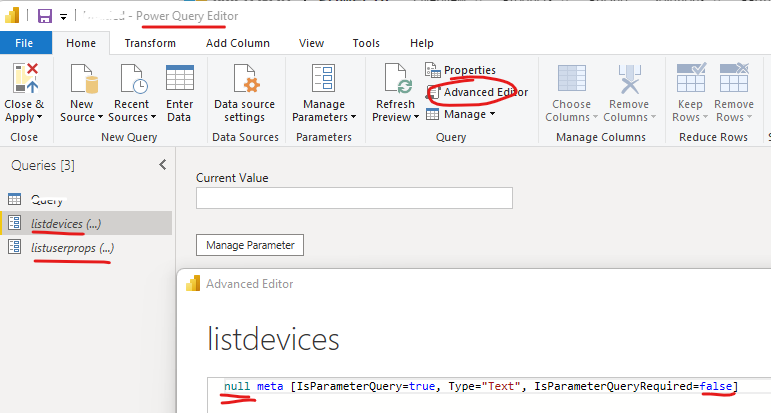Switch to the Tools tab
This screenshot has height=413, width=771.
pos(366,43)
